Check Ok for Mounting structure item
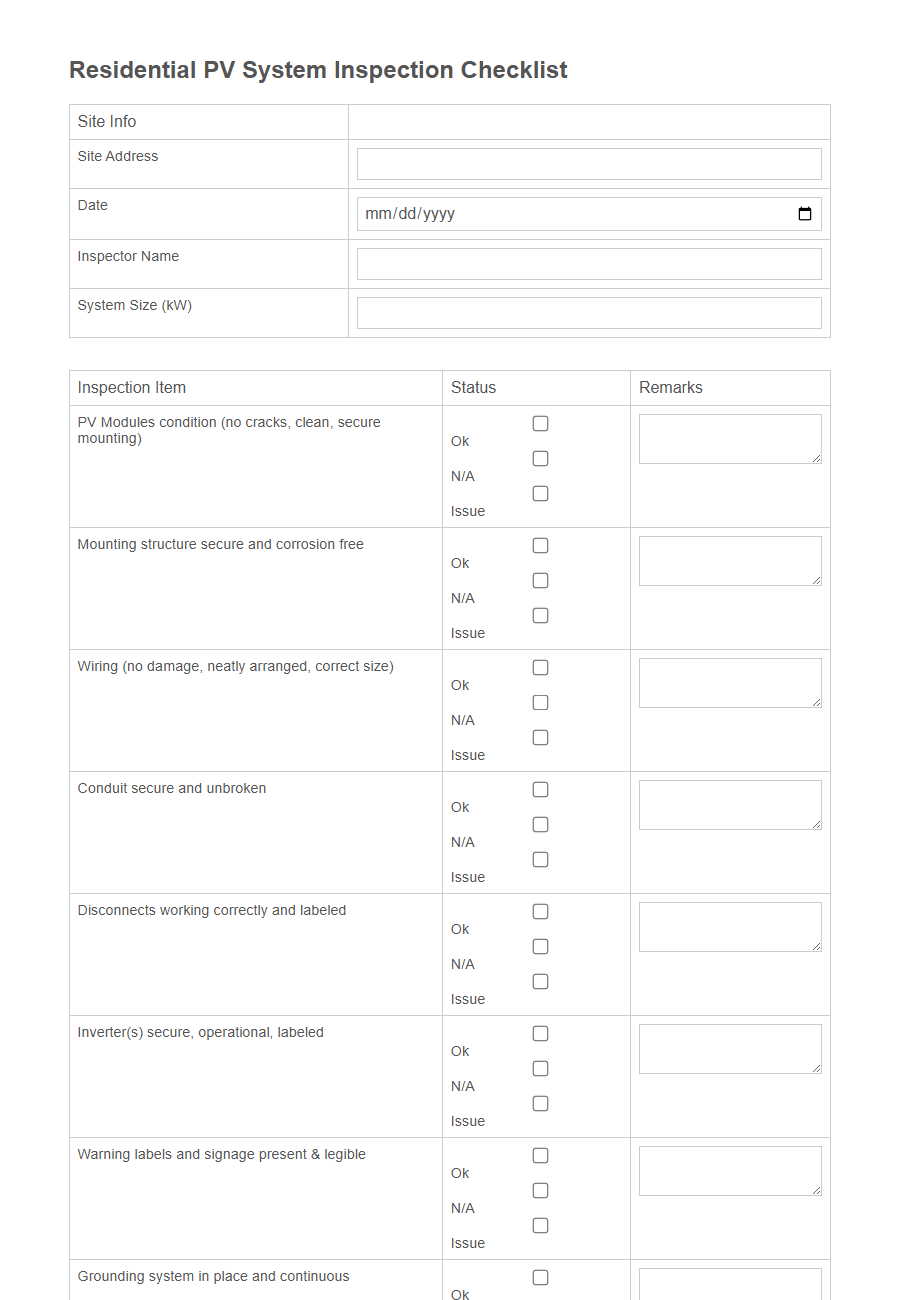 click(540, 545)
